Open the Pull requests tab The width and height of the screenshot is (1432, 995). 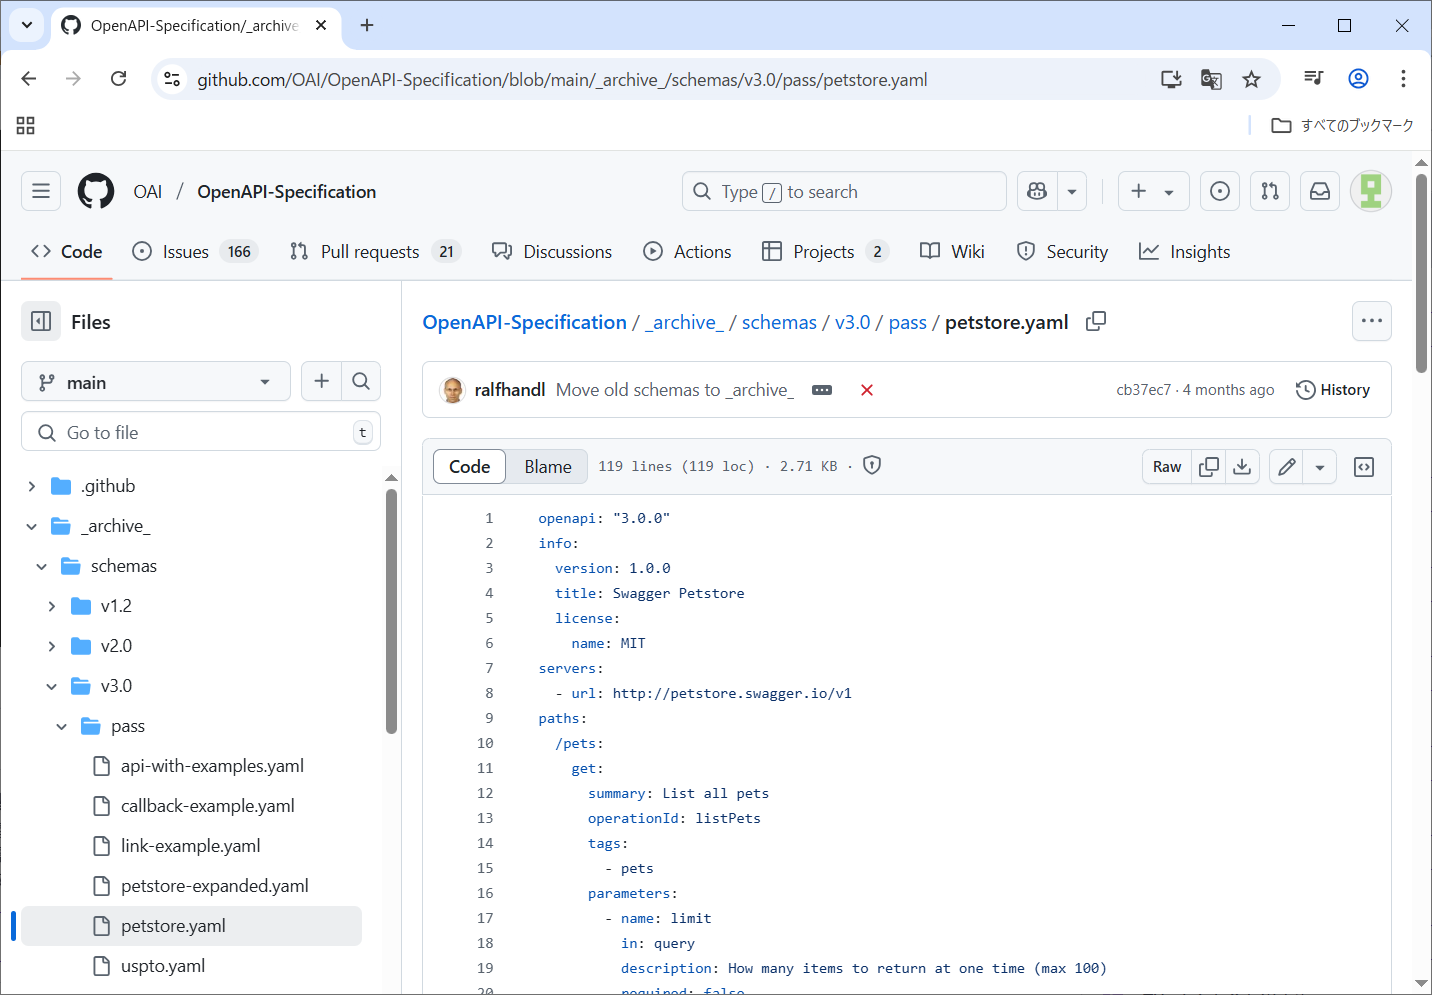[370, 252]
